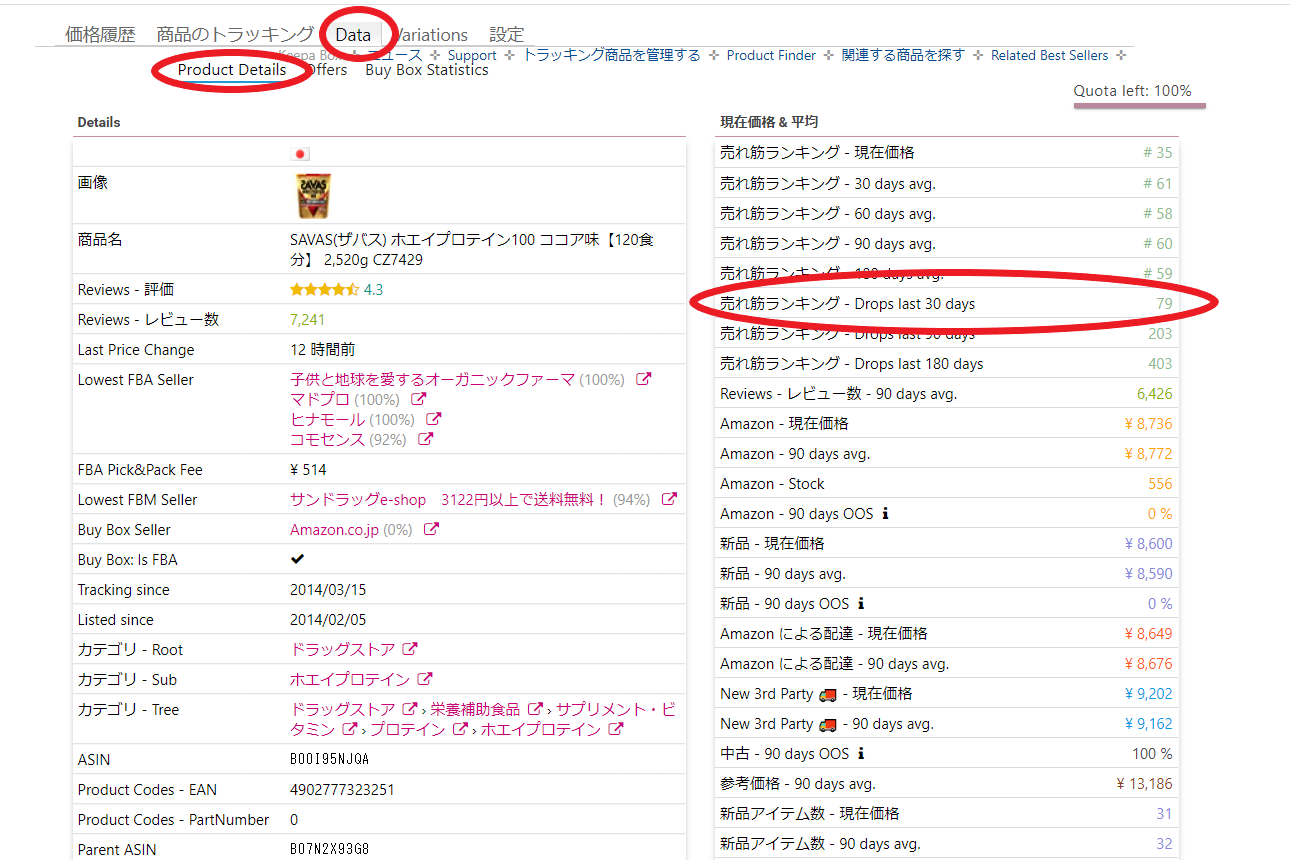Select Tracking since date 2014/03/15
This screenshot has width=1290, height=860.
click(330, 589)
